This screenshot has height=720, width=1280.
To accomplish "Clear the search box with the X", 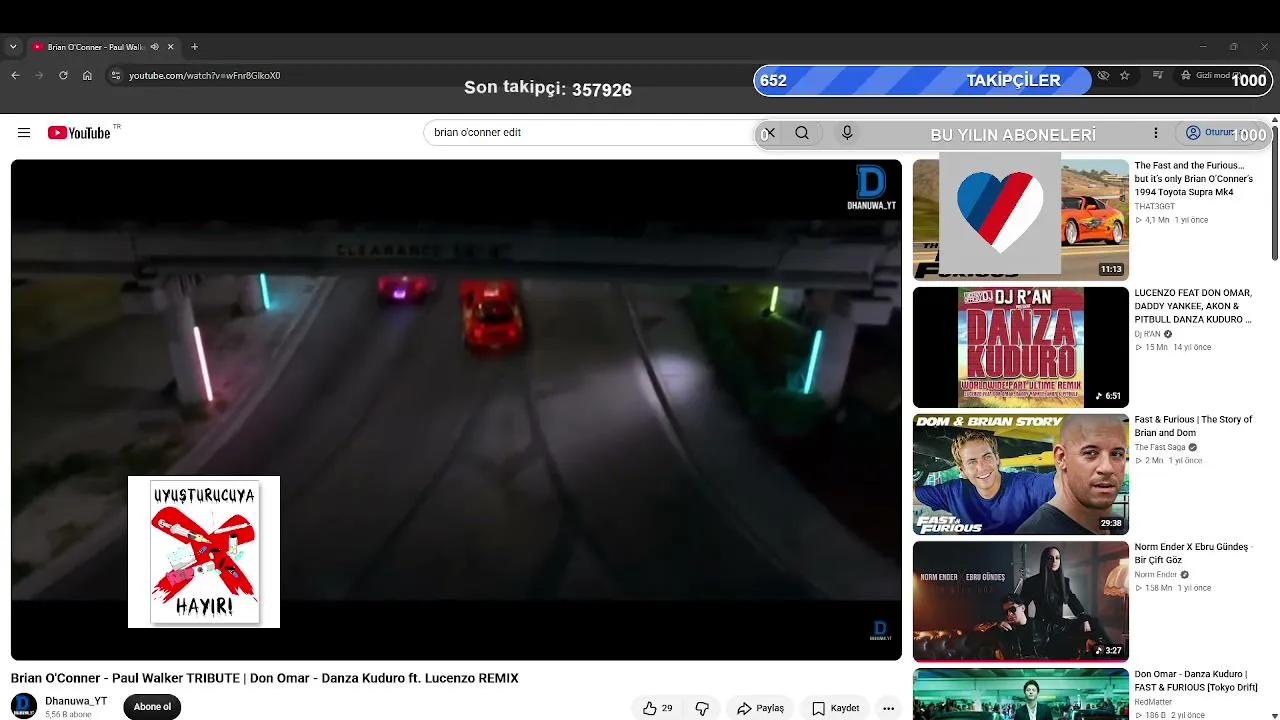I will pyautogui.click(x=768, y=133).
